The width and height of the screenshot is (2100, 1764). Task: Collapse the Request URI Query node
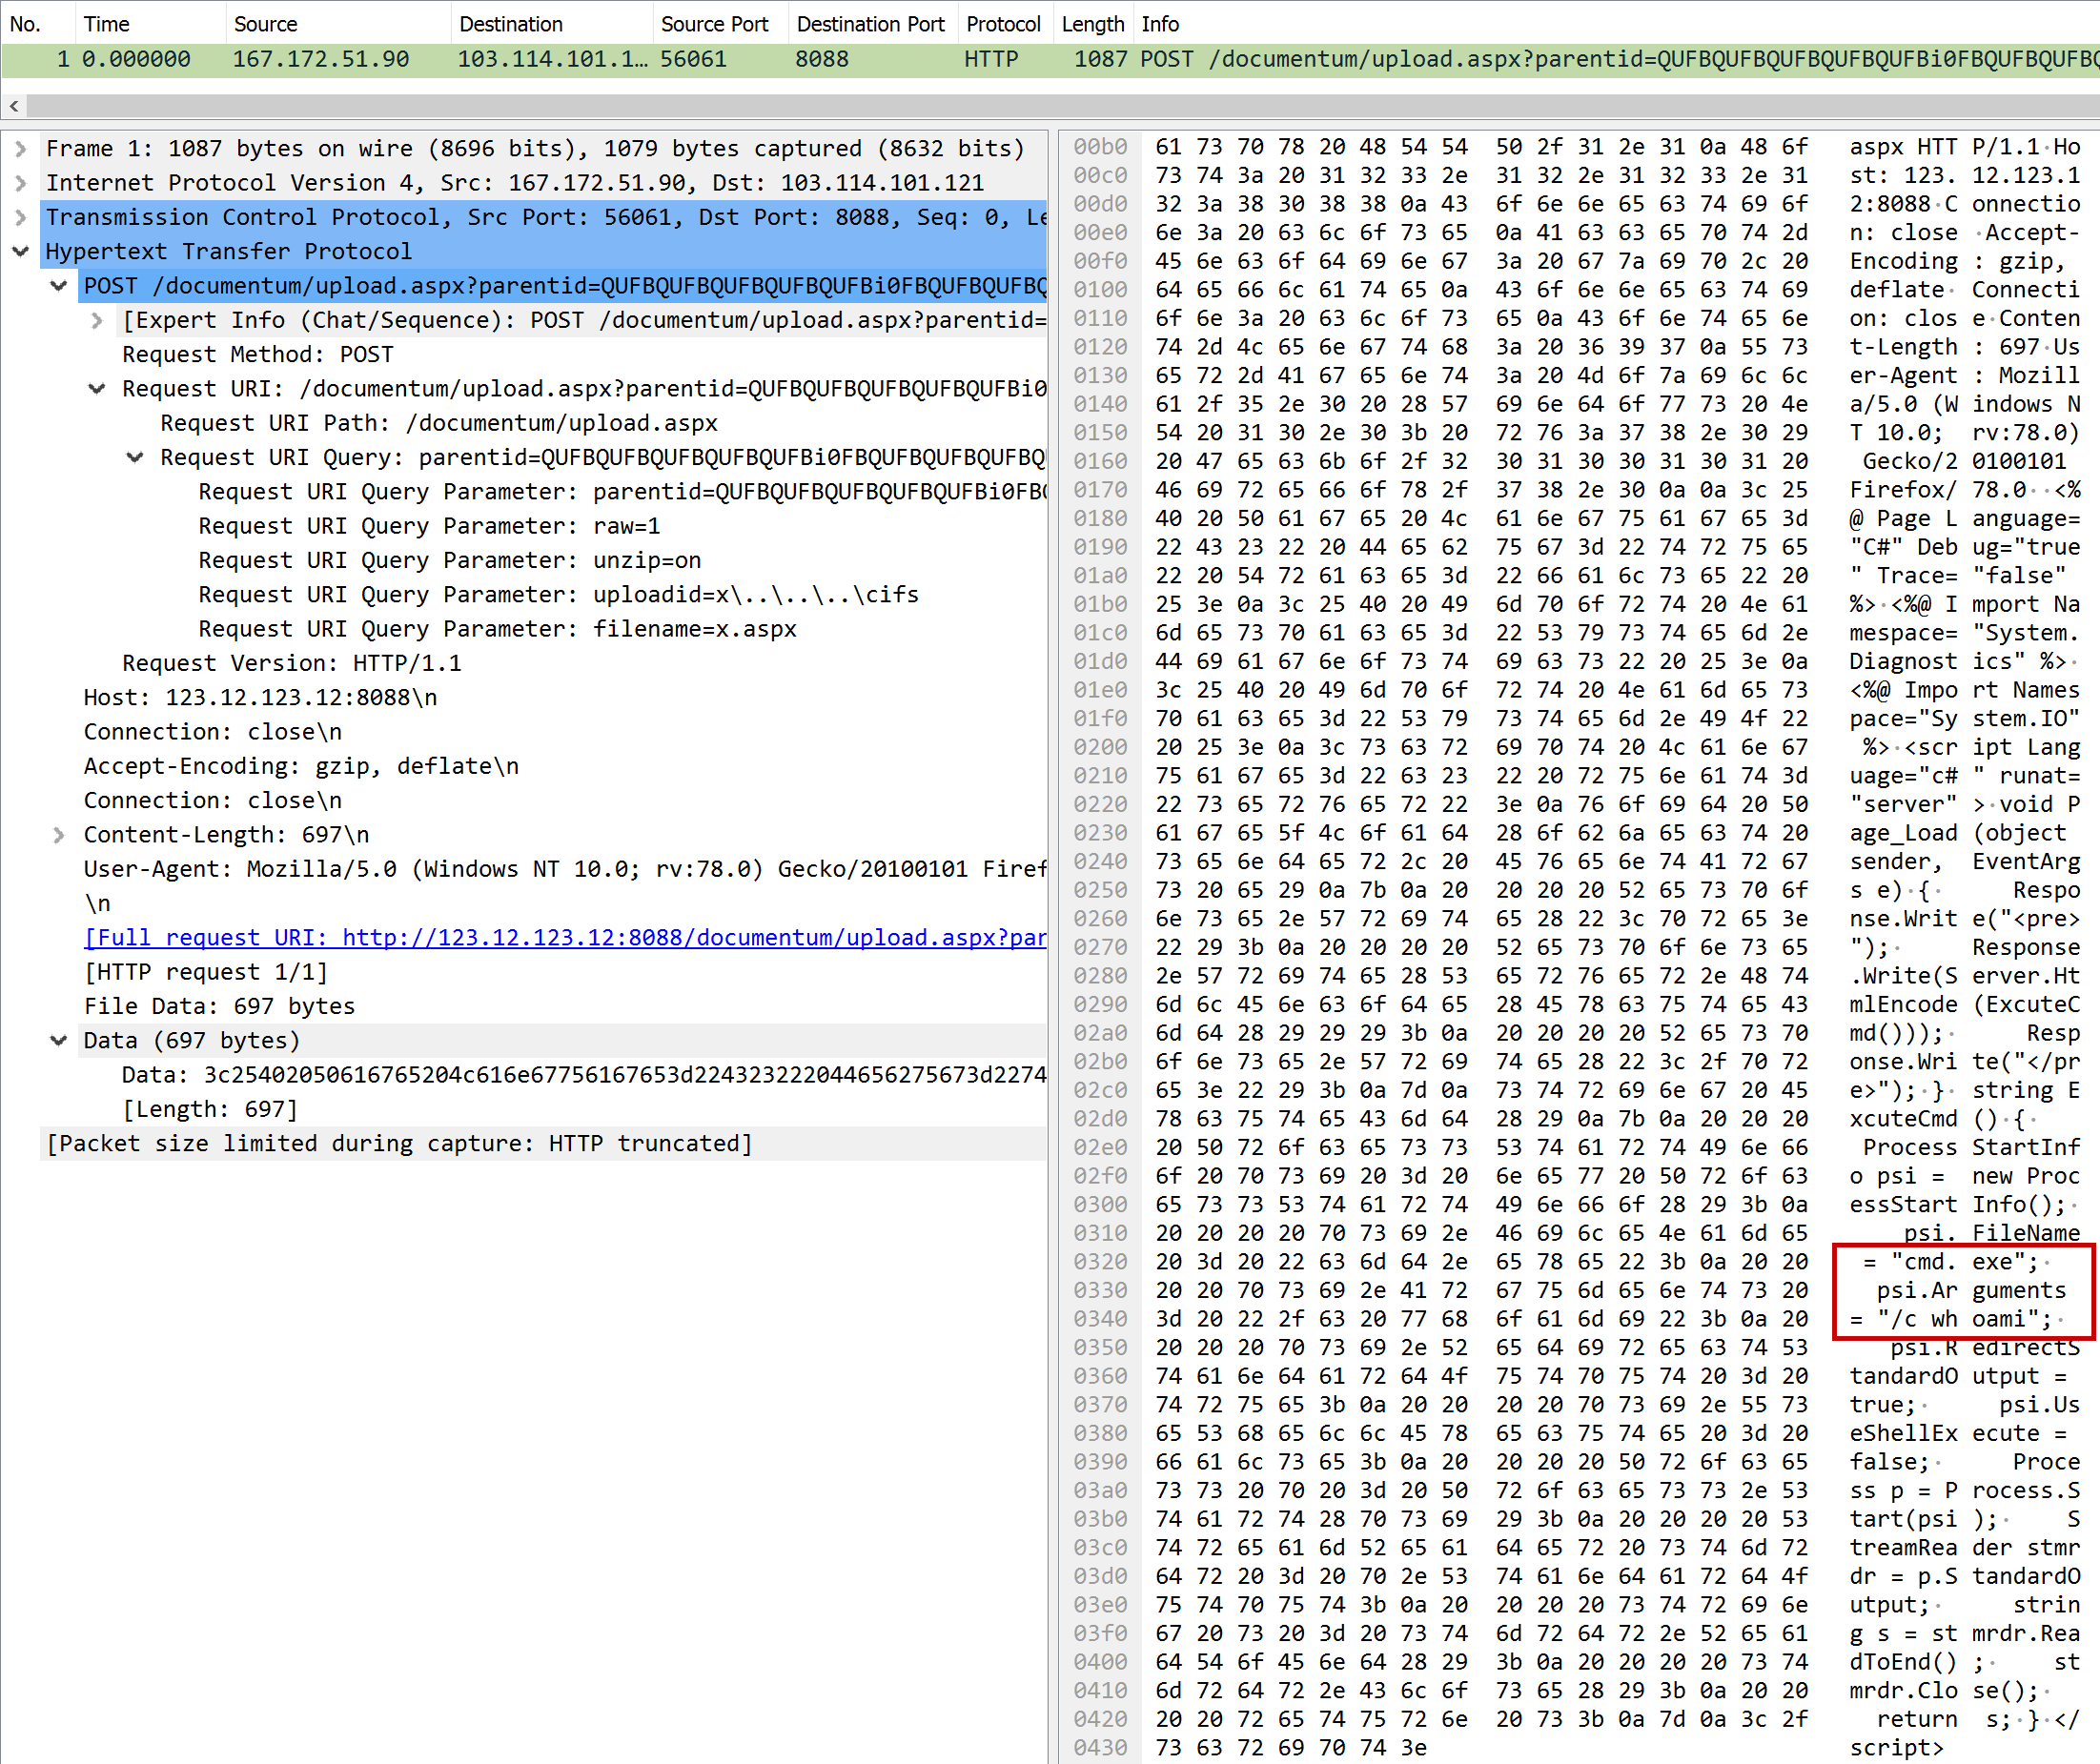[135, 457]
